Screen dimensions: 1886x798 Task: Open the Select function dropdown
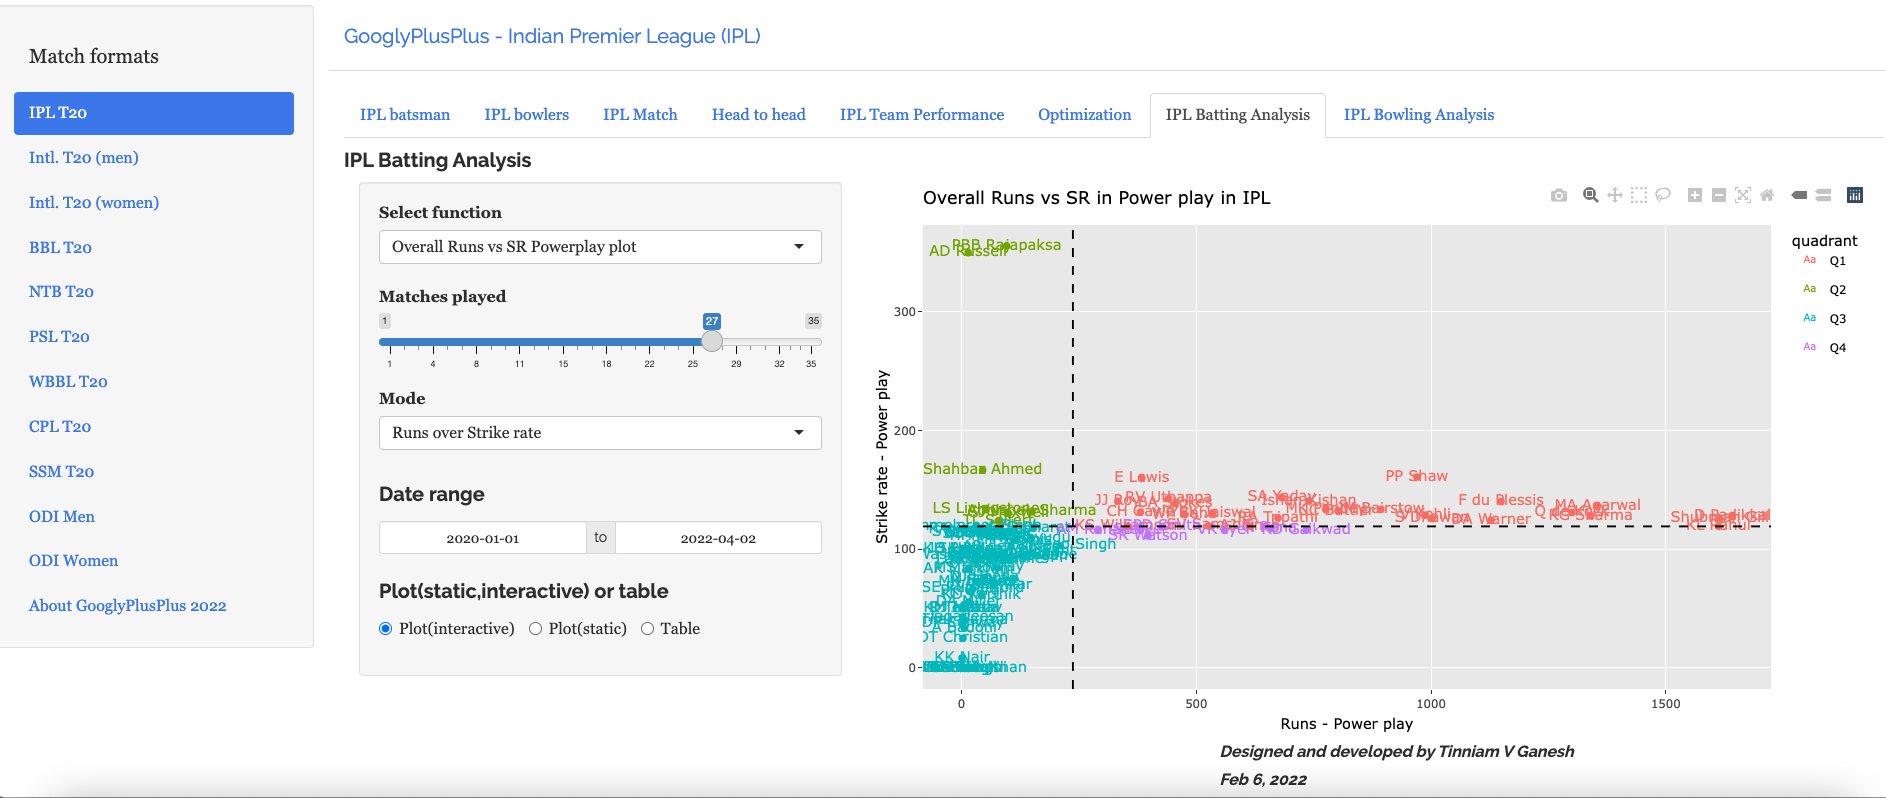pos(600,247)
